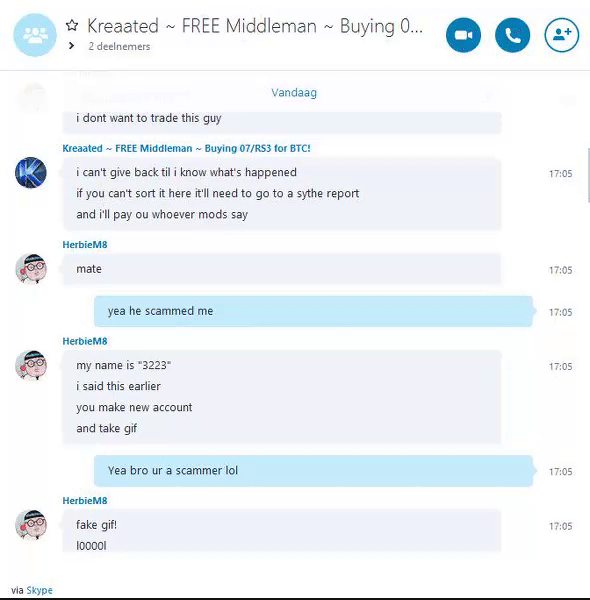Click the conversation scrollbar thumb
The width and height of the screenshot is (590, 600).
click(588, 175)
